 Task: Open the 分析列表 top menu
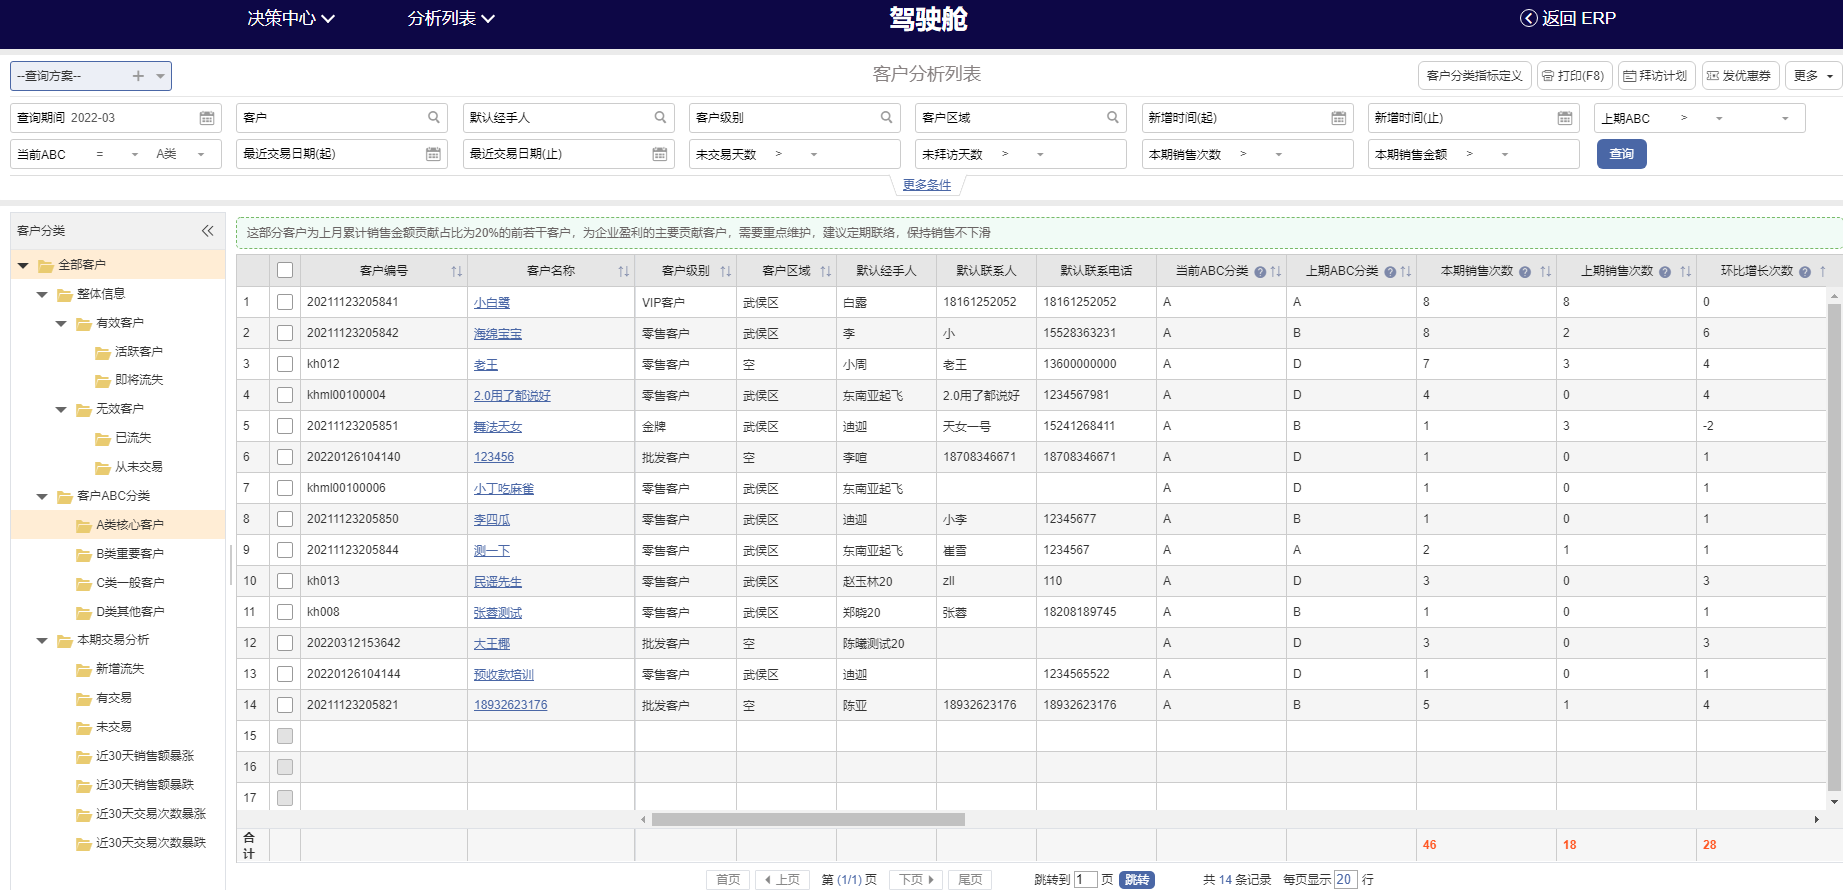(x=450, y=18)
